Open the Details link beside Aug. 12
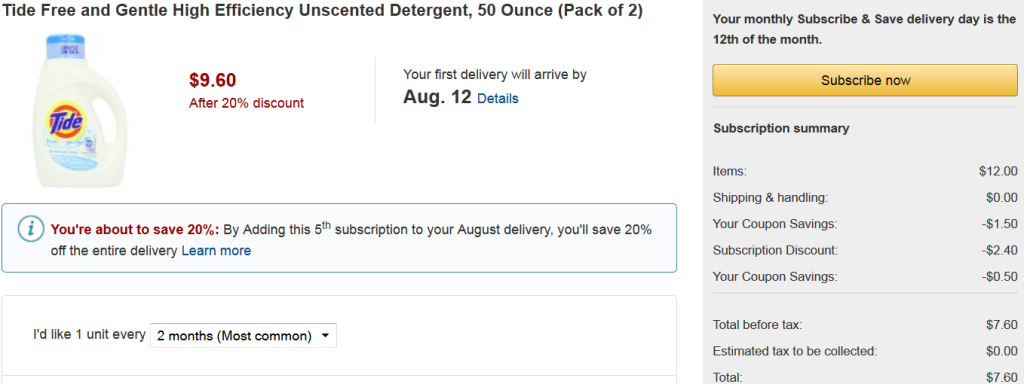The image size is (1024, 384). pyautogui.click(x=498, y=99)
